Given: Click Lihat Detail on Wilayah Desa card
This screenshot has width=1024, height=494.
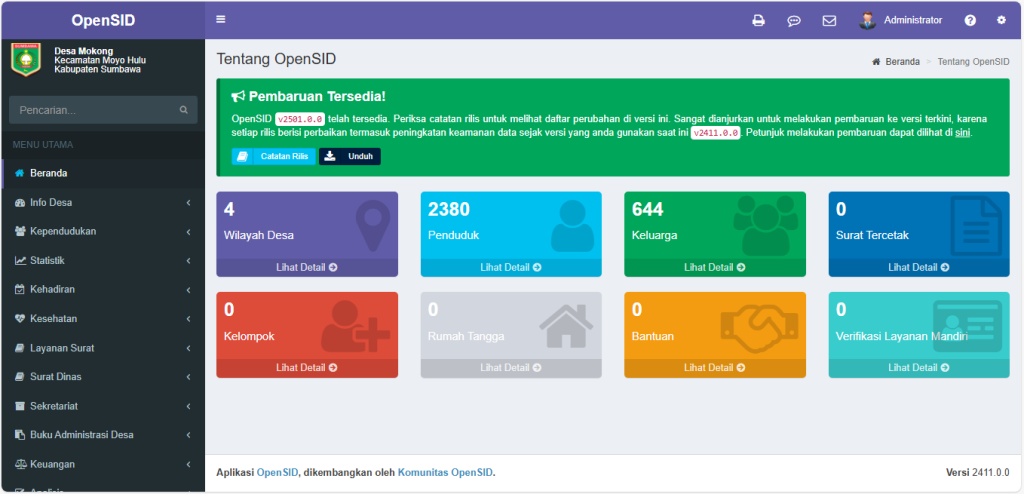Looking at the screenshot, I should (307, 267).
